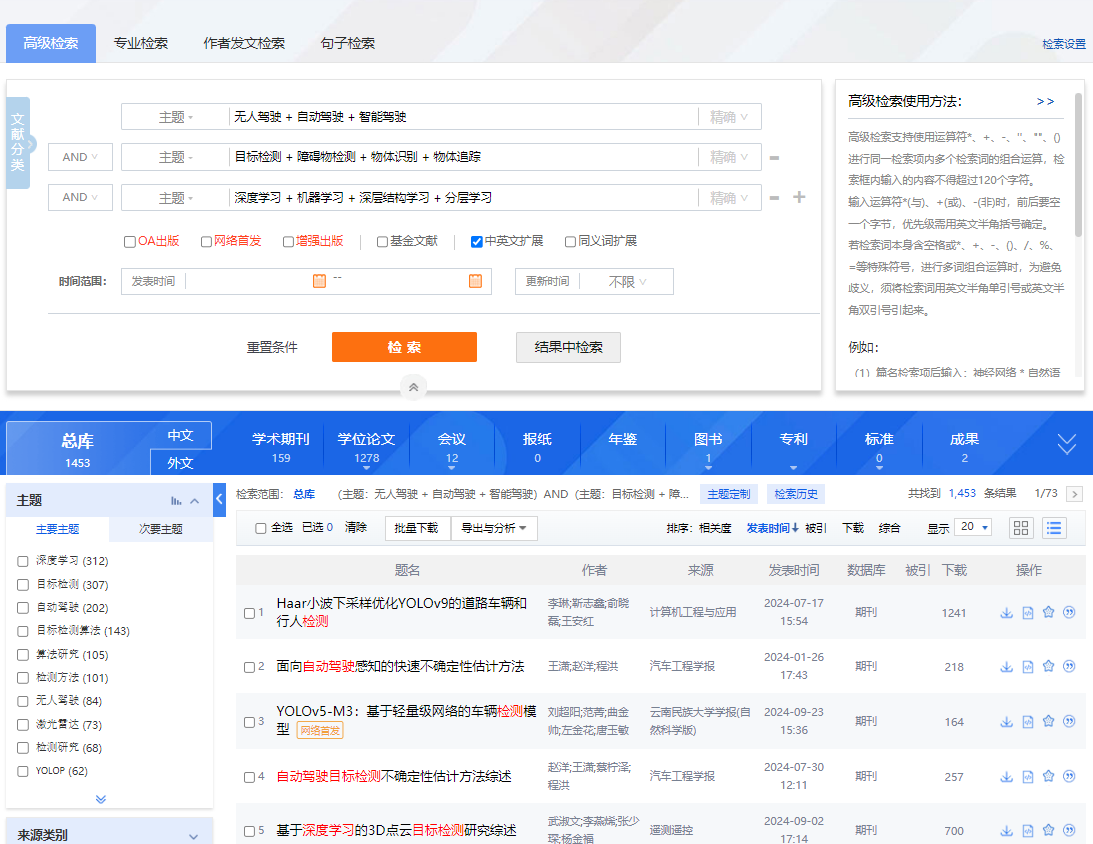1093x844 pixels.
Task: Show the 主题 chart visualization icon
Action: tap(176, 501)
